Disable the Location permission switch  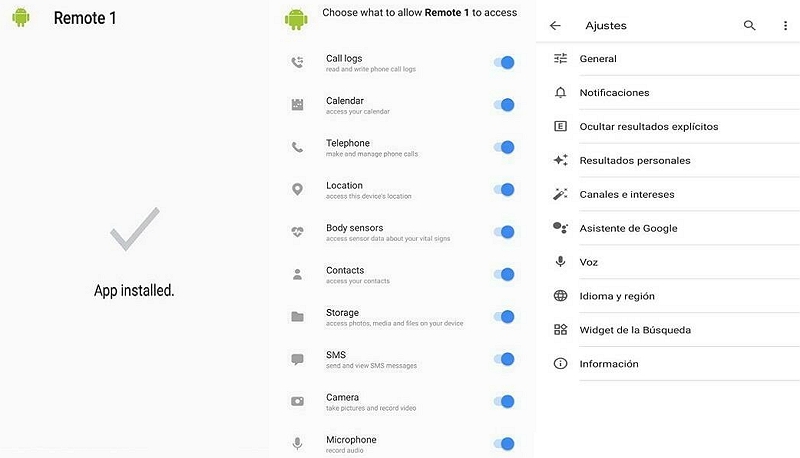pos(504,190)
